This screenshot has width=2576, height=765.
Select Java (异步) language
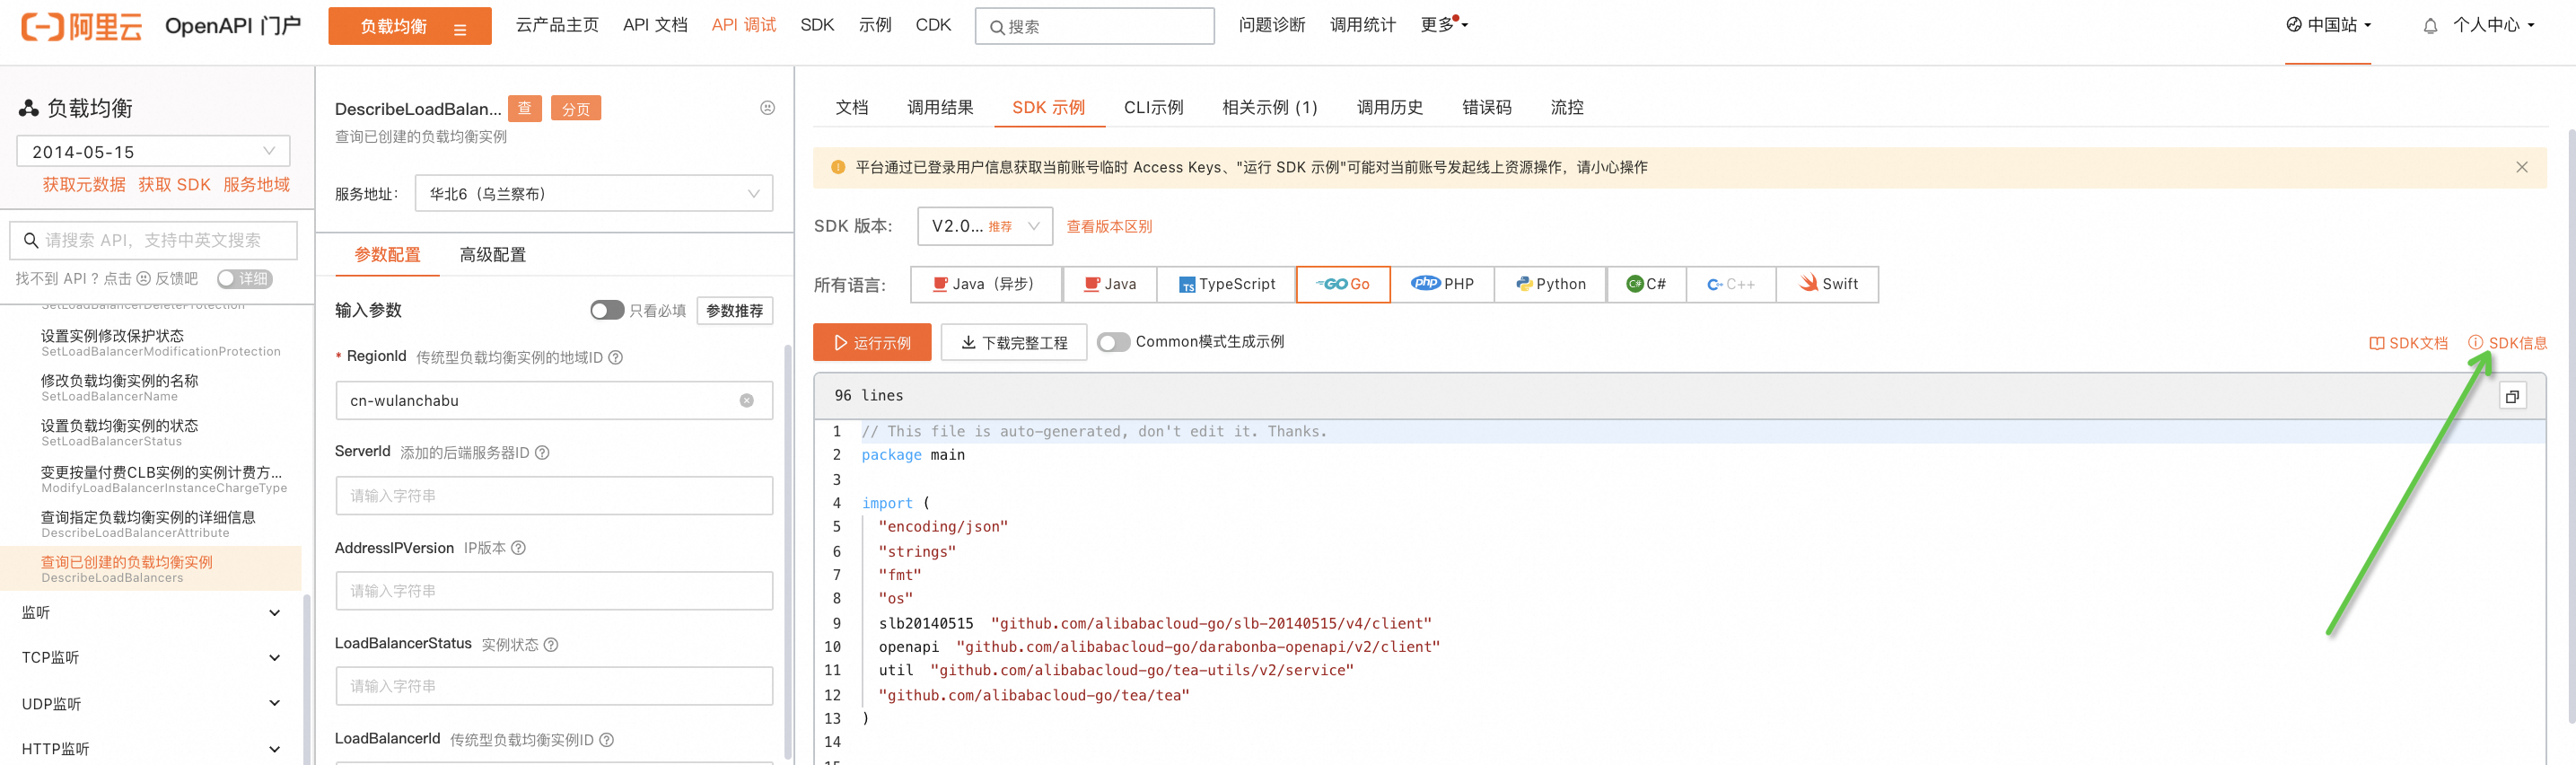coord(986,284)
